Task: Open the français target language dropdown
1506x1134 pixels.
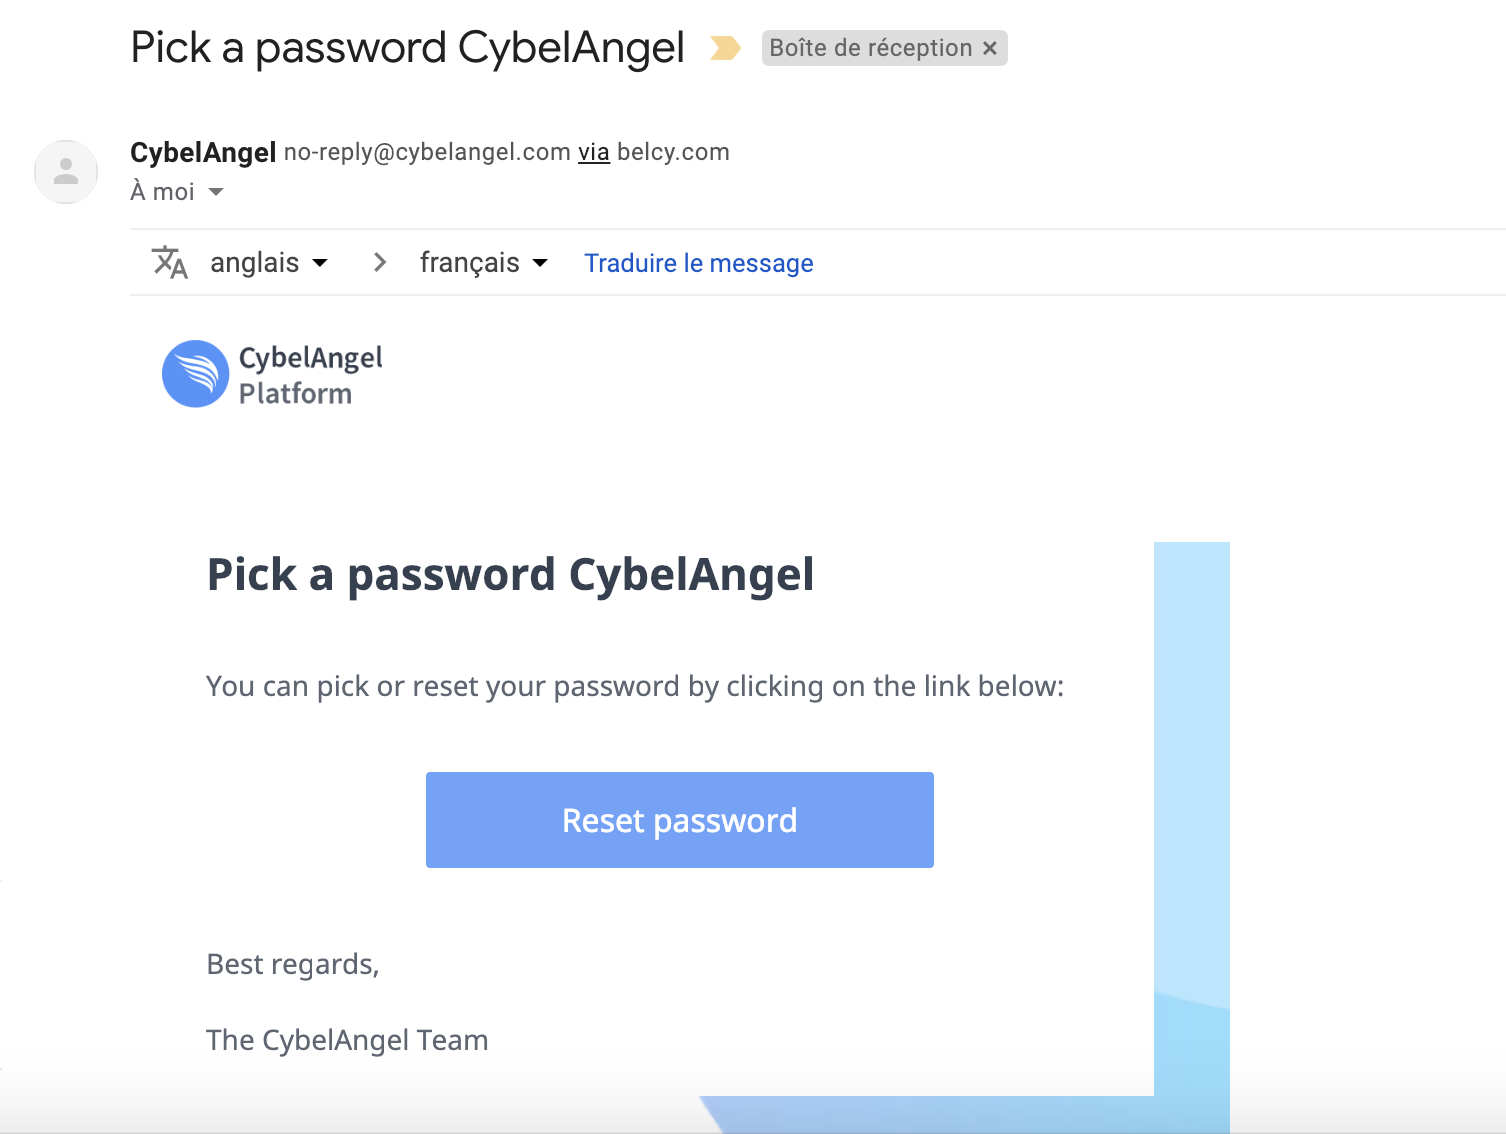Action: coord(483,262)
